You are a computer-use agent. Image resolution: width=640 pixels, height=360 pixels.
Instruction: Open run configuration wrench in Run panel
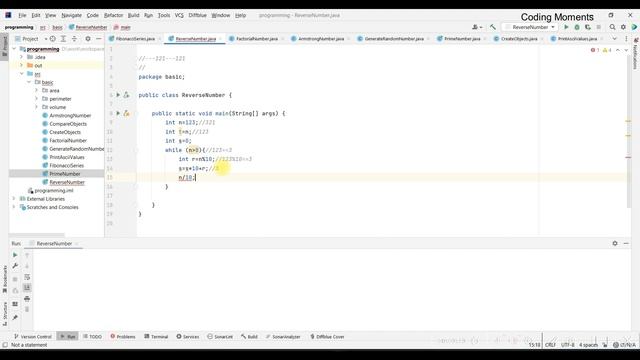tap(15, 266)
